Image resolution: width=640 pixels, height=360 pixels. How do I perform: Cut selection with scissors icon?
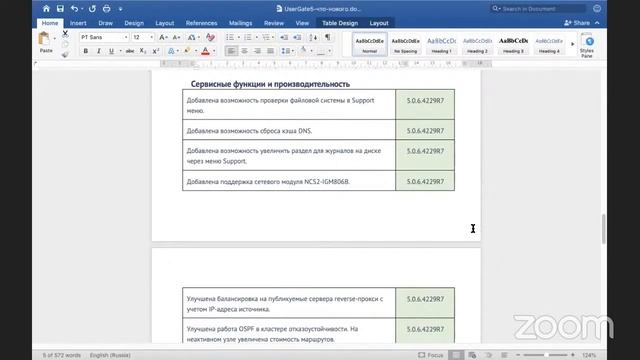pos(65,33)
